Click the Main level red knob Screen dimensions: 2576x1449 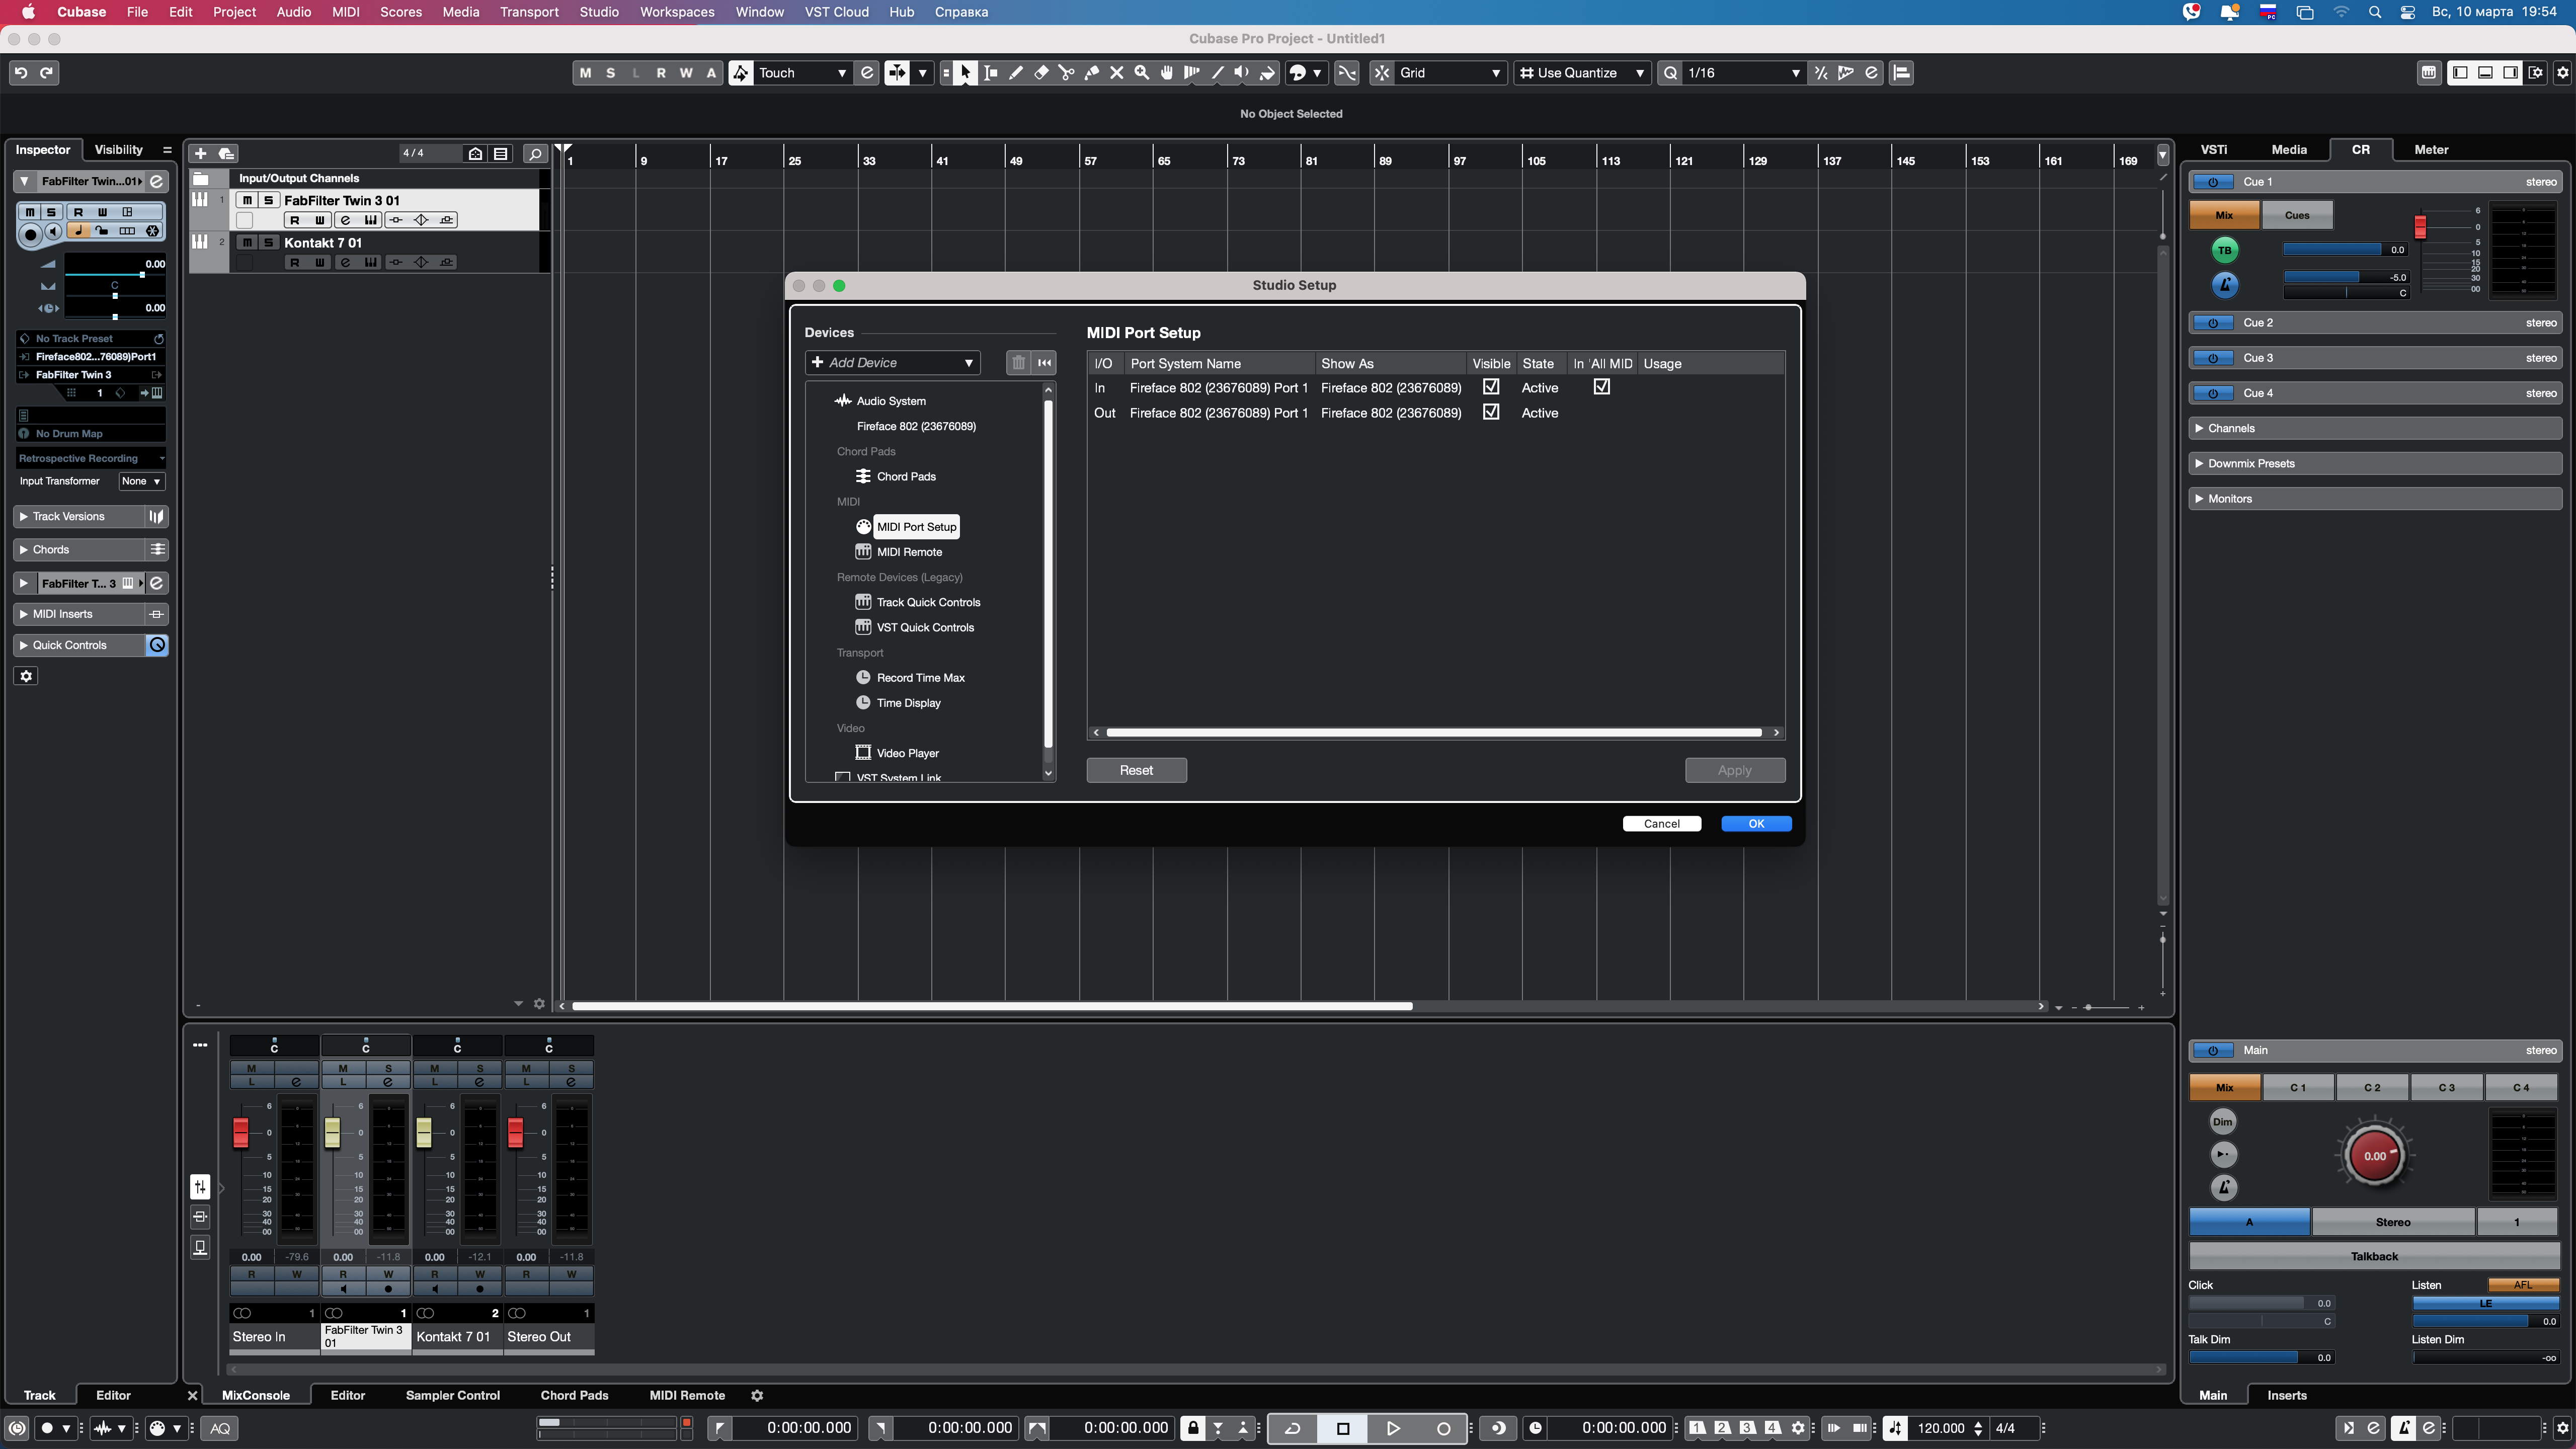tap(2374, 1156)
